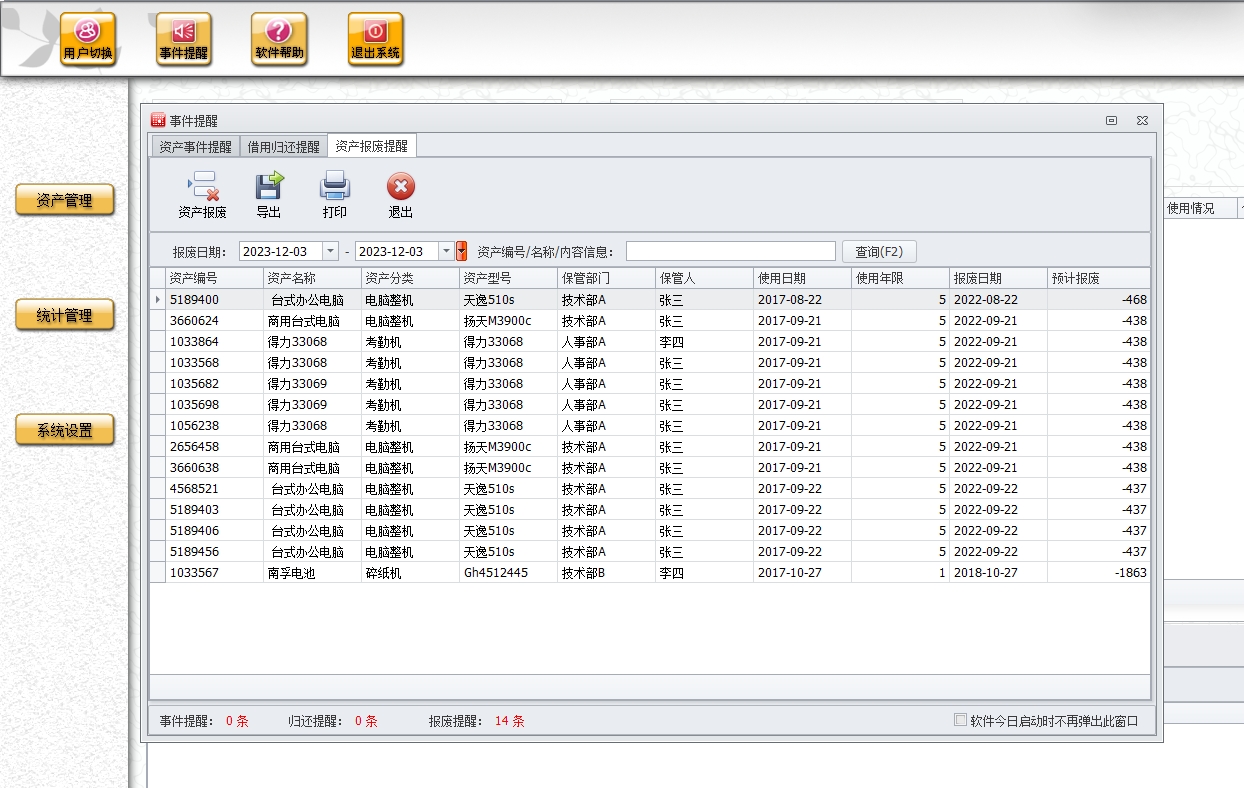Export data with the 导出 icon
Screen dimensions: 1244x788
tap(269, 194)
